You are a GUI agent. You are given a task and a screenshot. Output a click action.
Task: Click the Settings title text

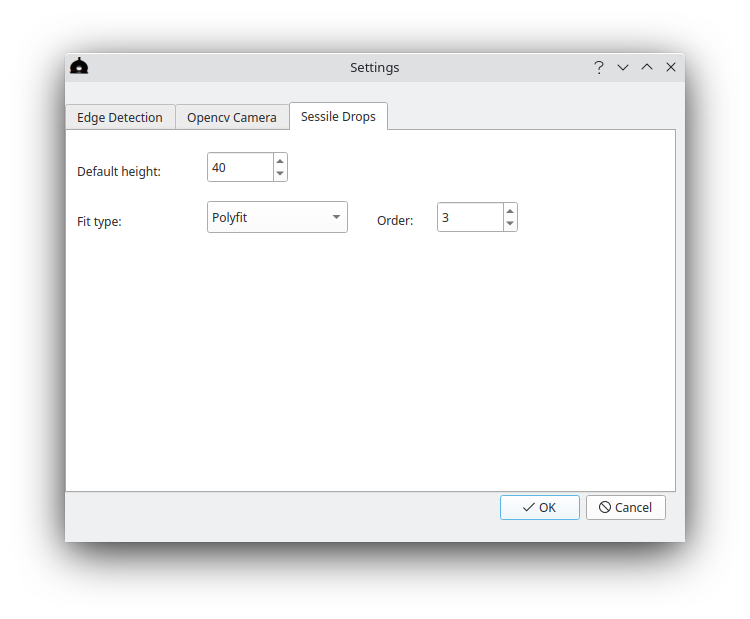coord(375,67)
